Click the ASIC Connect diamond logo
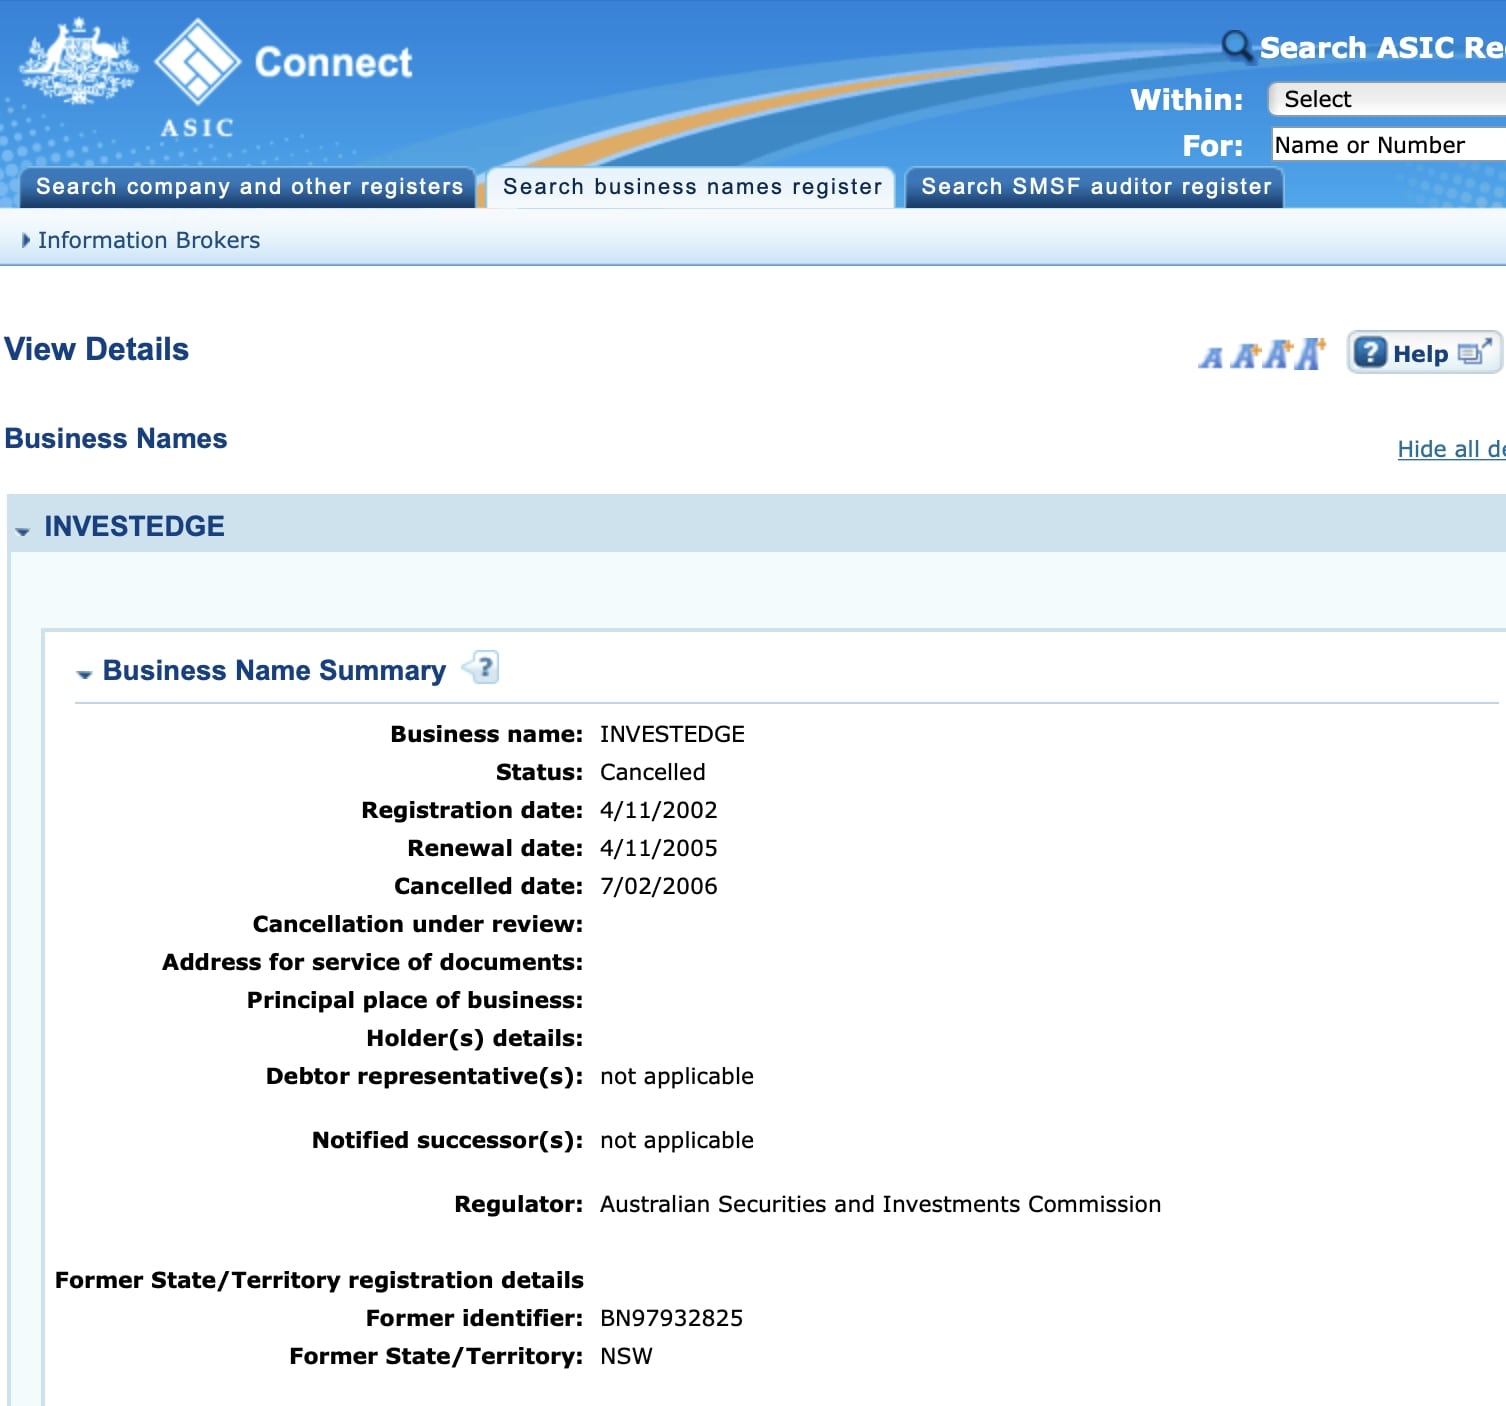 197,62
